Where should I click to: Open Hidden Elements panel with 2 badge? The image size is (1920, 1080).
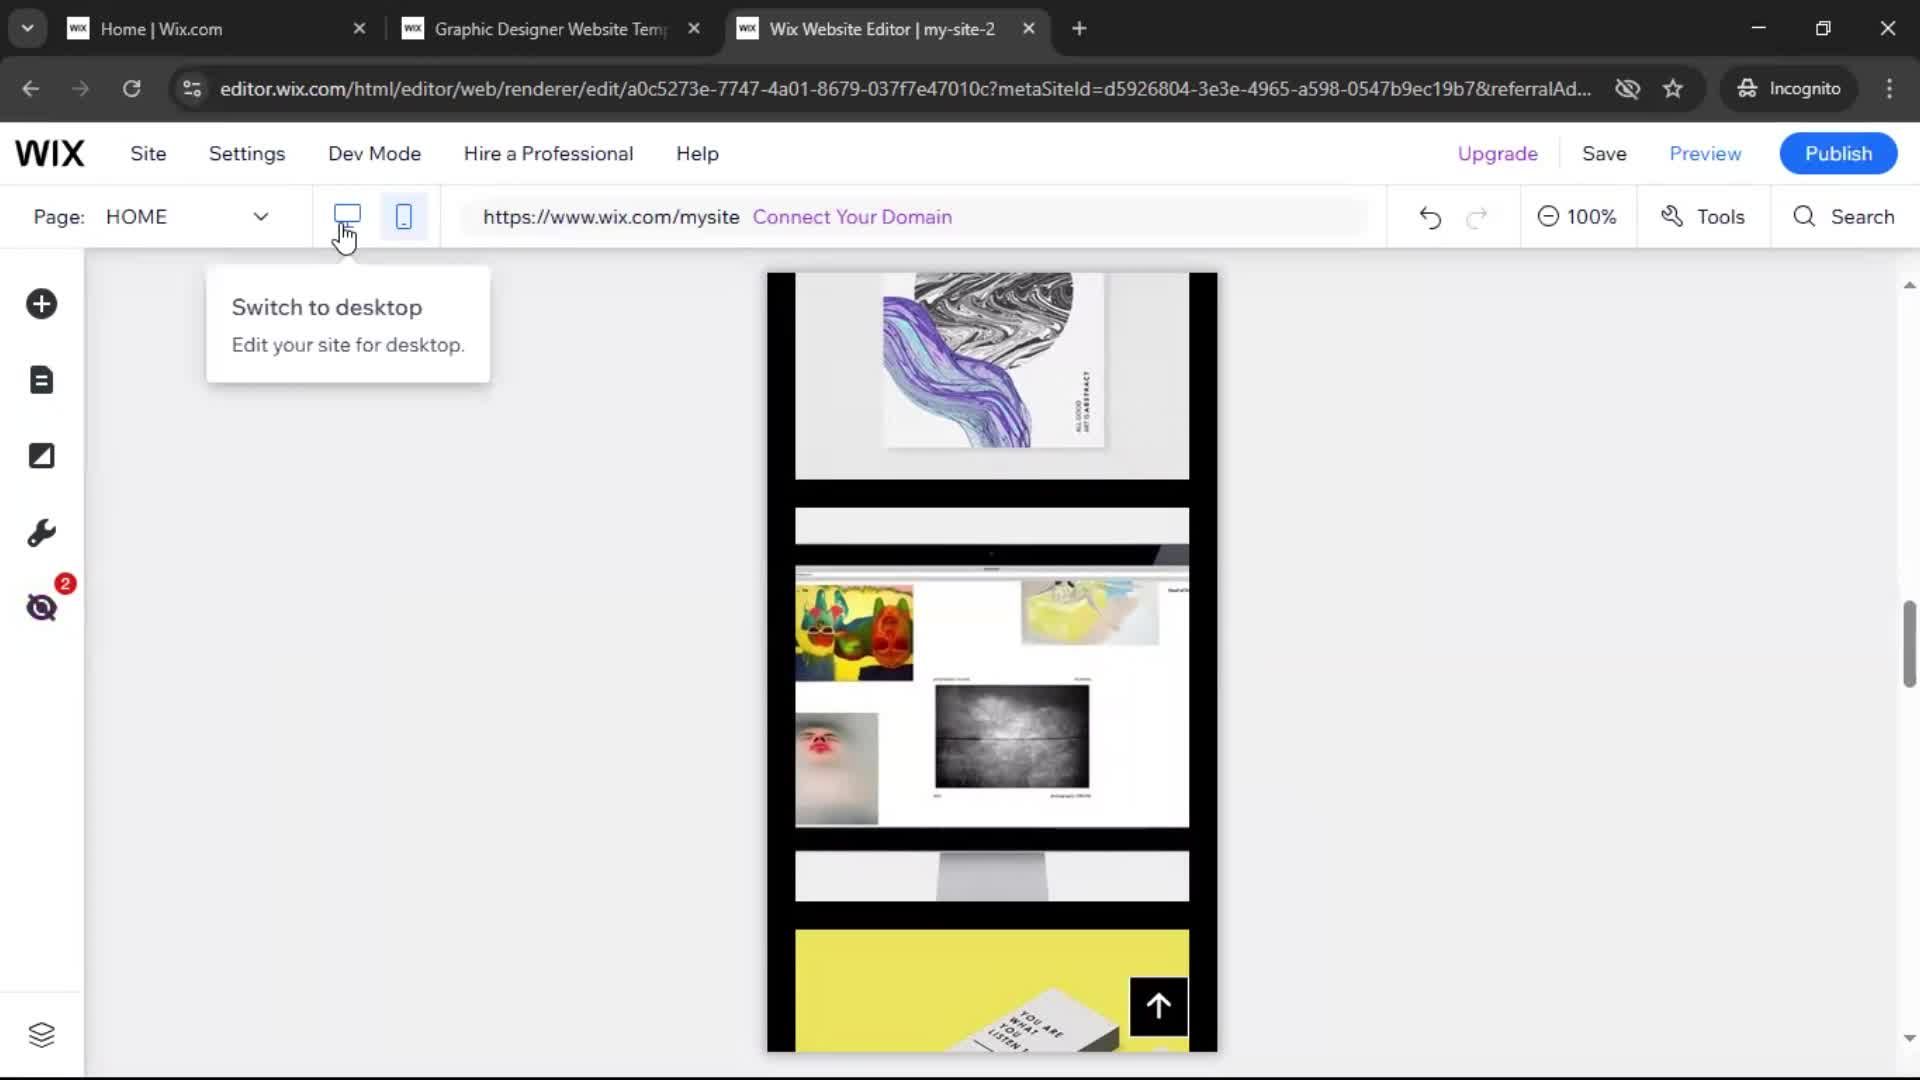click(x=42, y=606)
